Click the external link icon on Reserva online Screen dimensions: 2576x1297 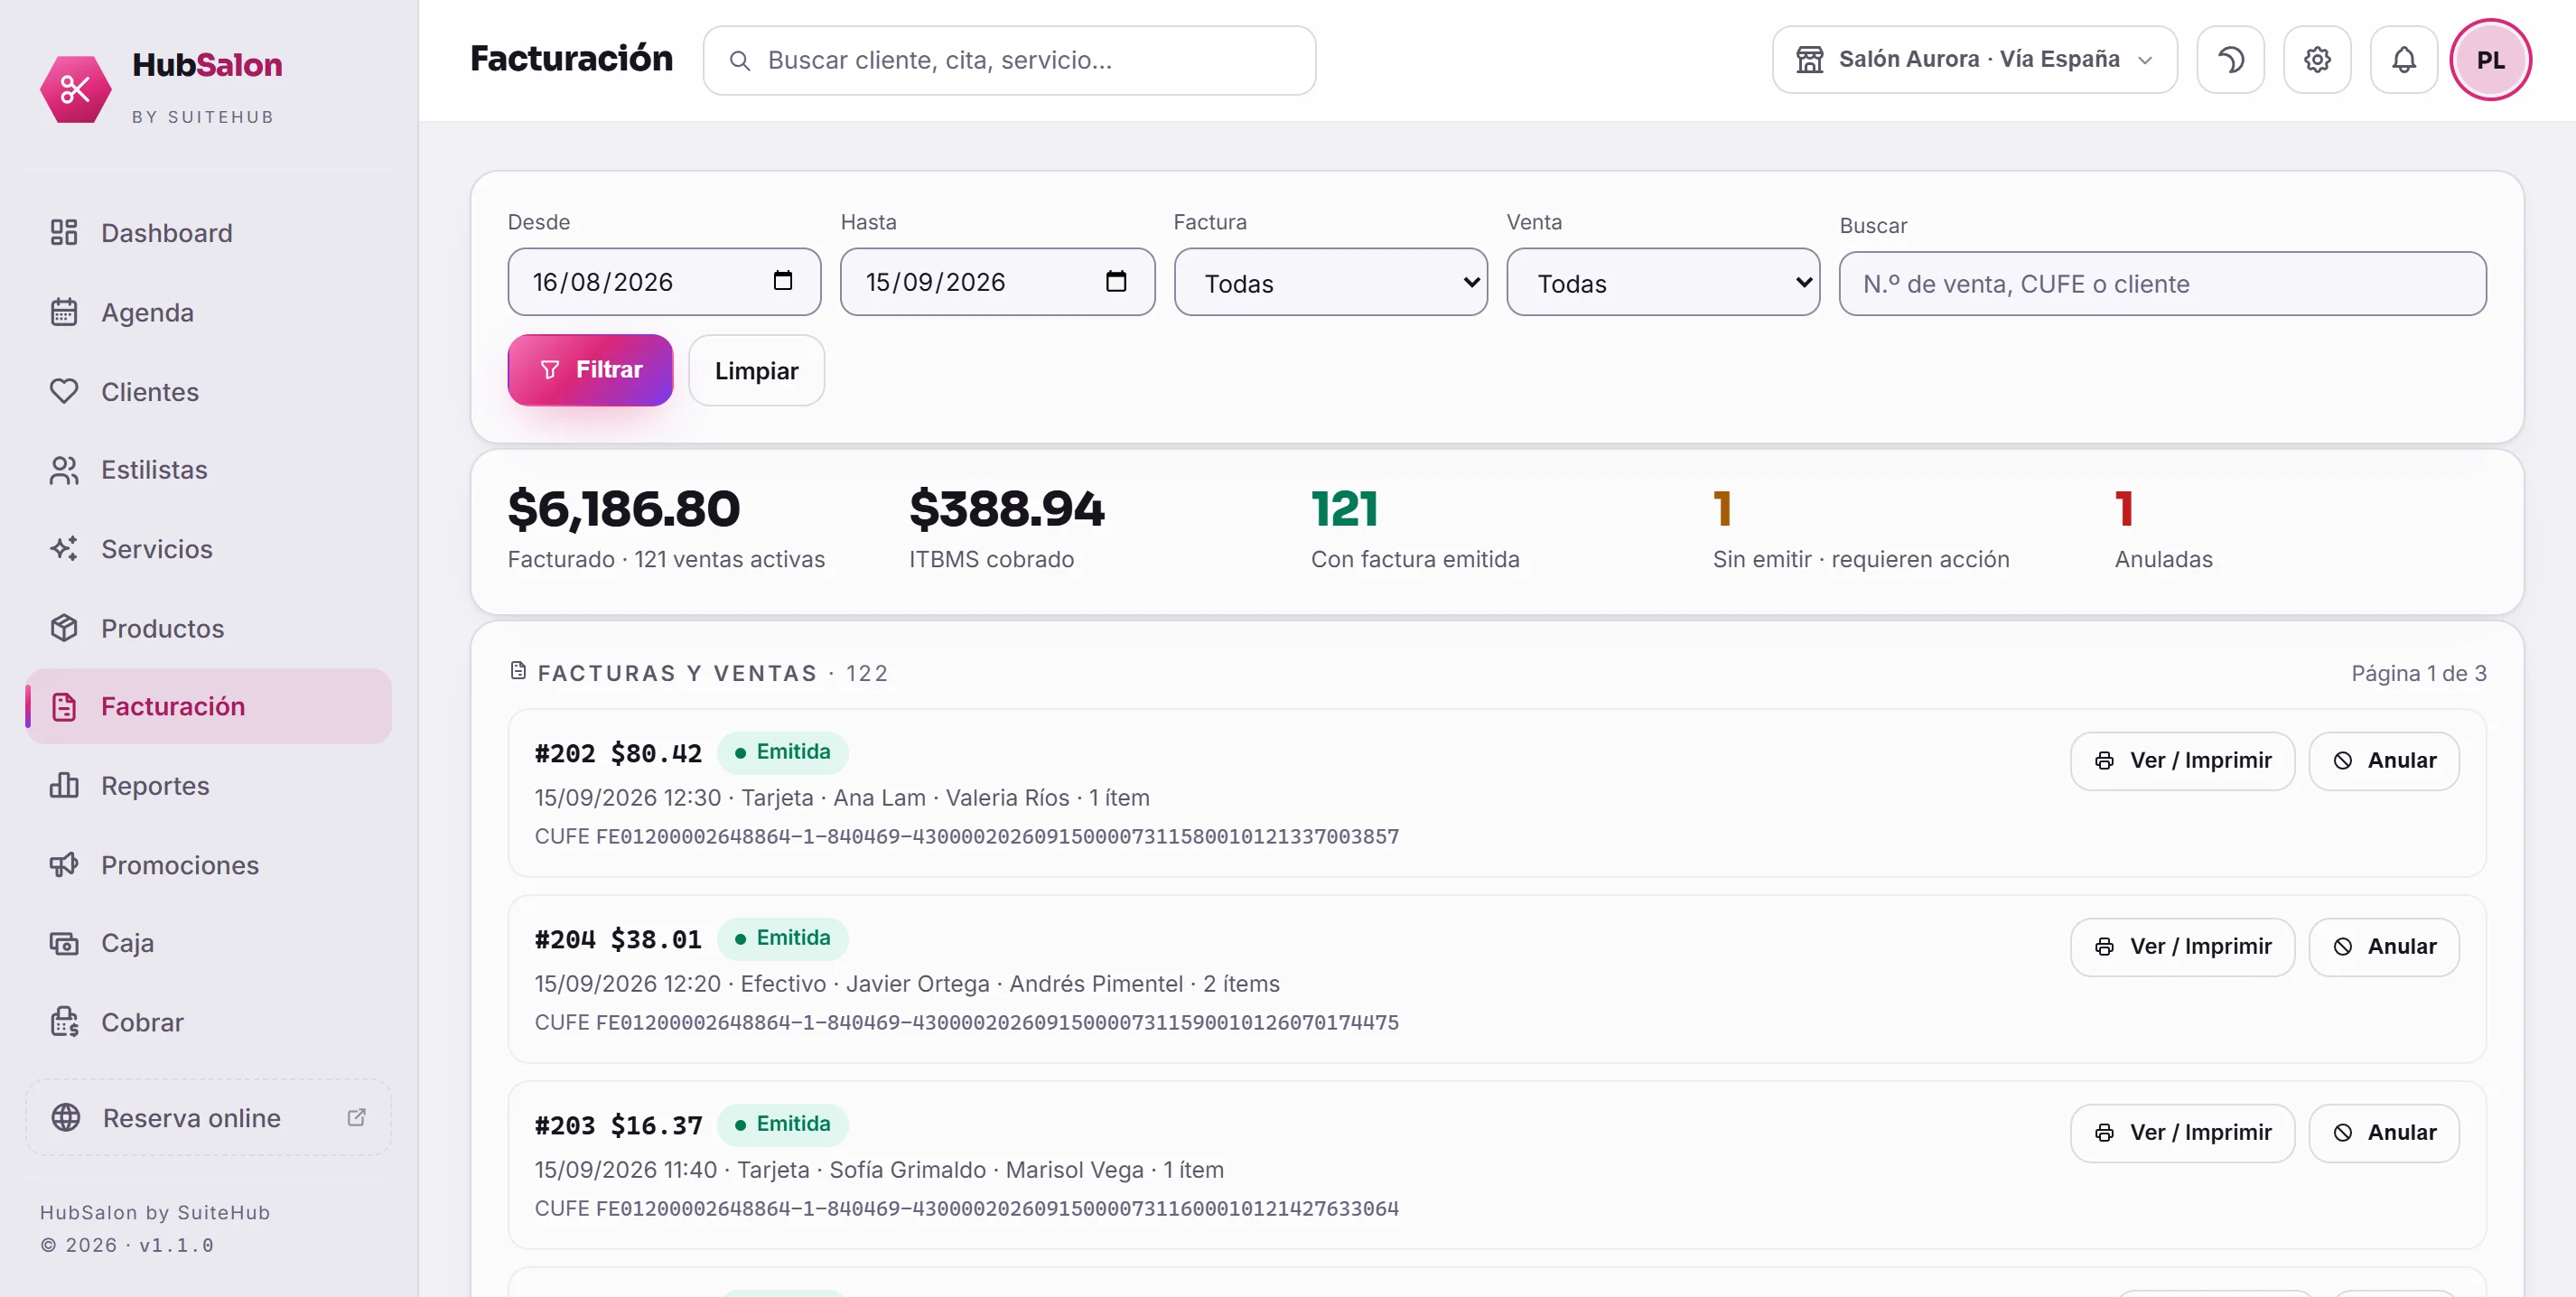click(x=356, y=1117)
